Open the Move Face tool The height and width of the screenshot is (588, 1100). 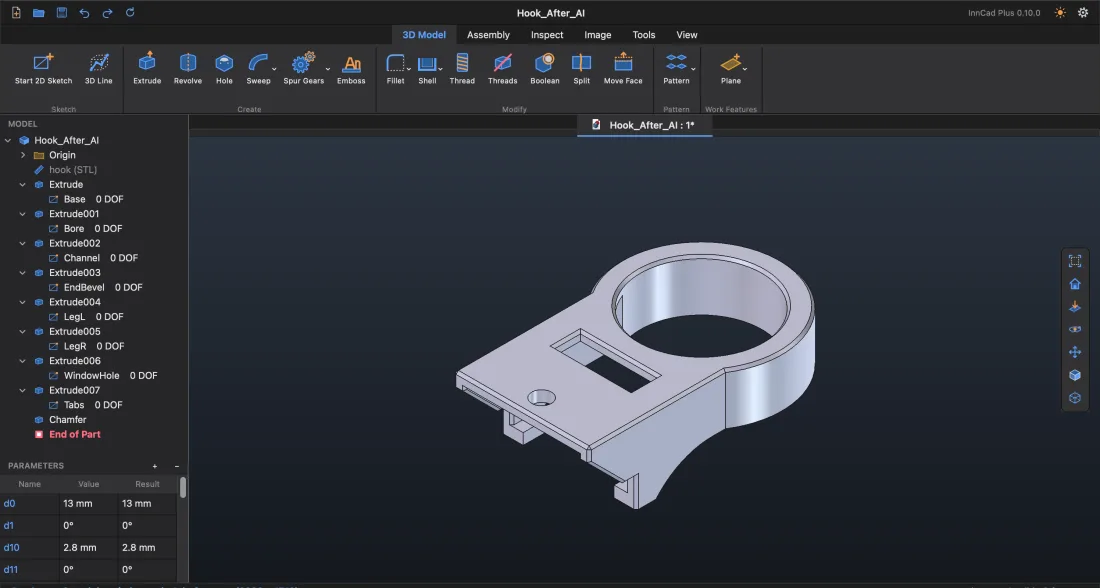[x=623, y=69]
